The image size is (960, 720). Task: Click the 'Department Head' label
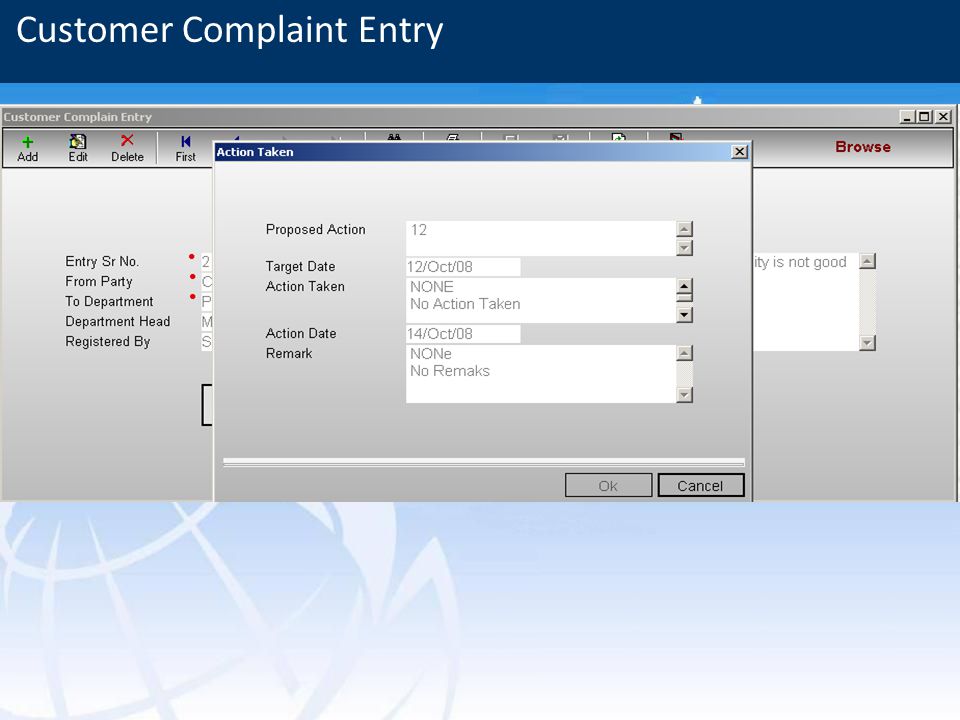click(118, 321)
